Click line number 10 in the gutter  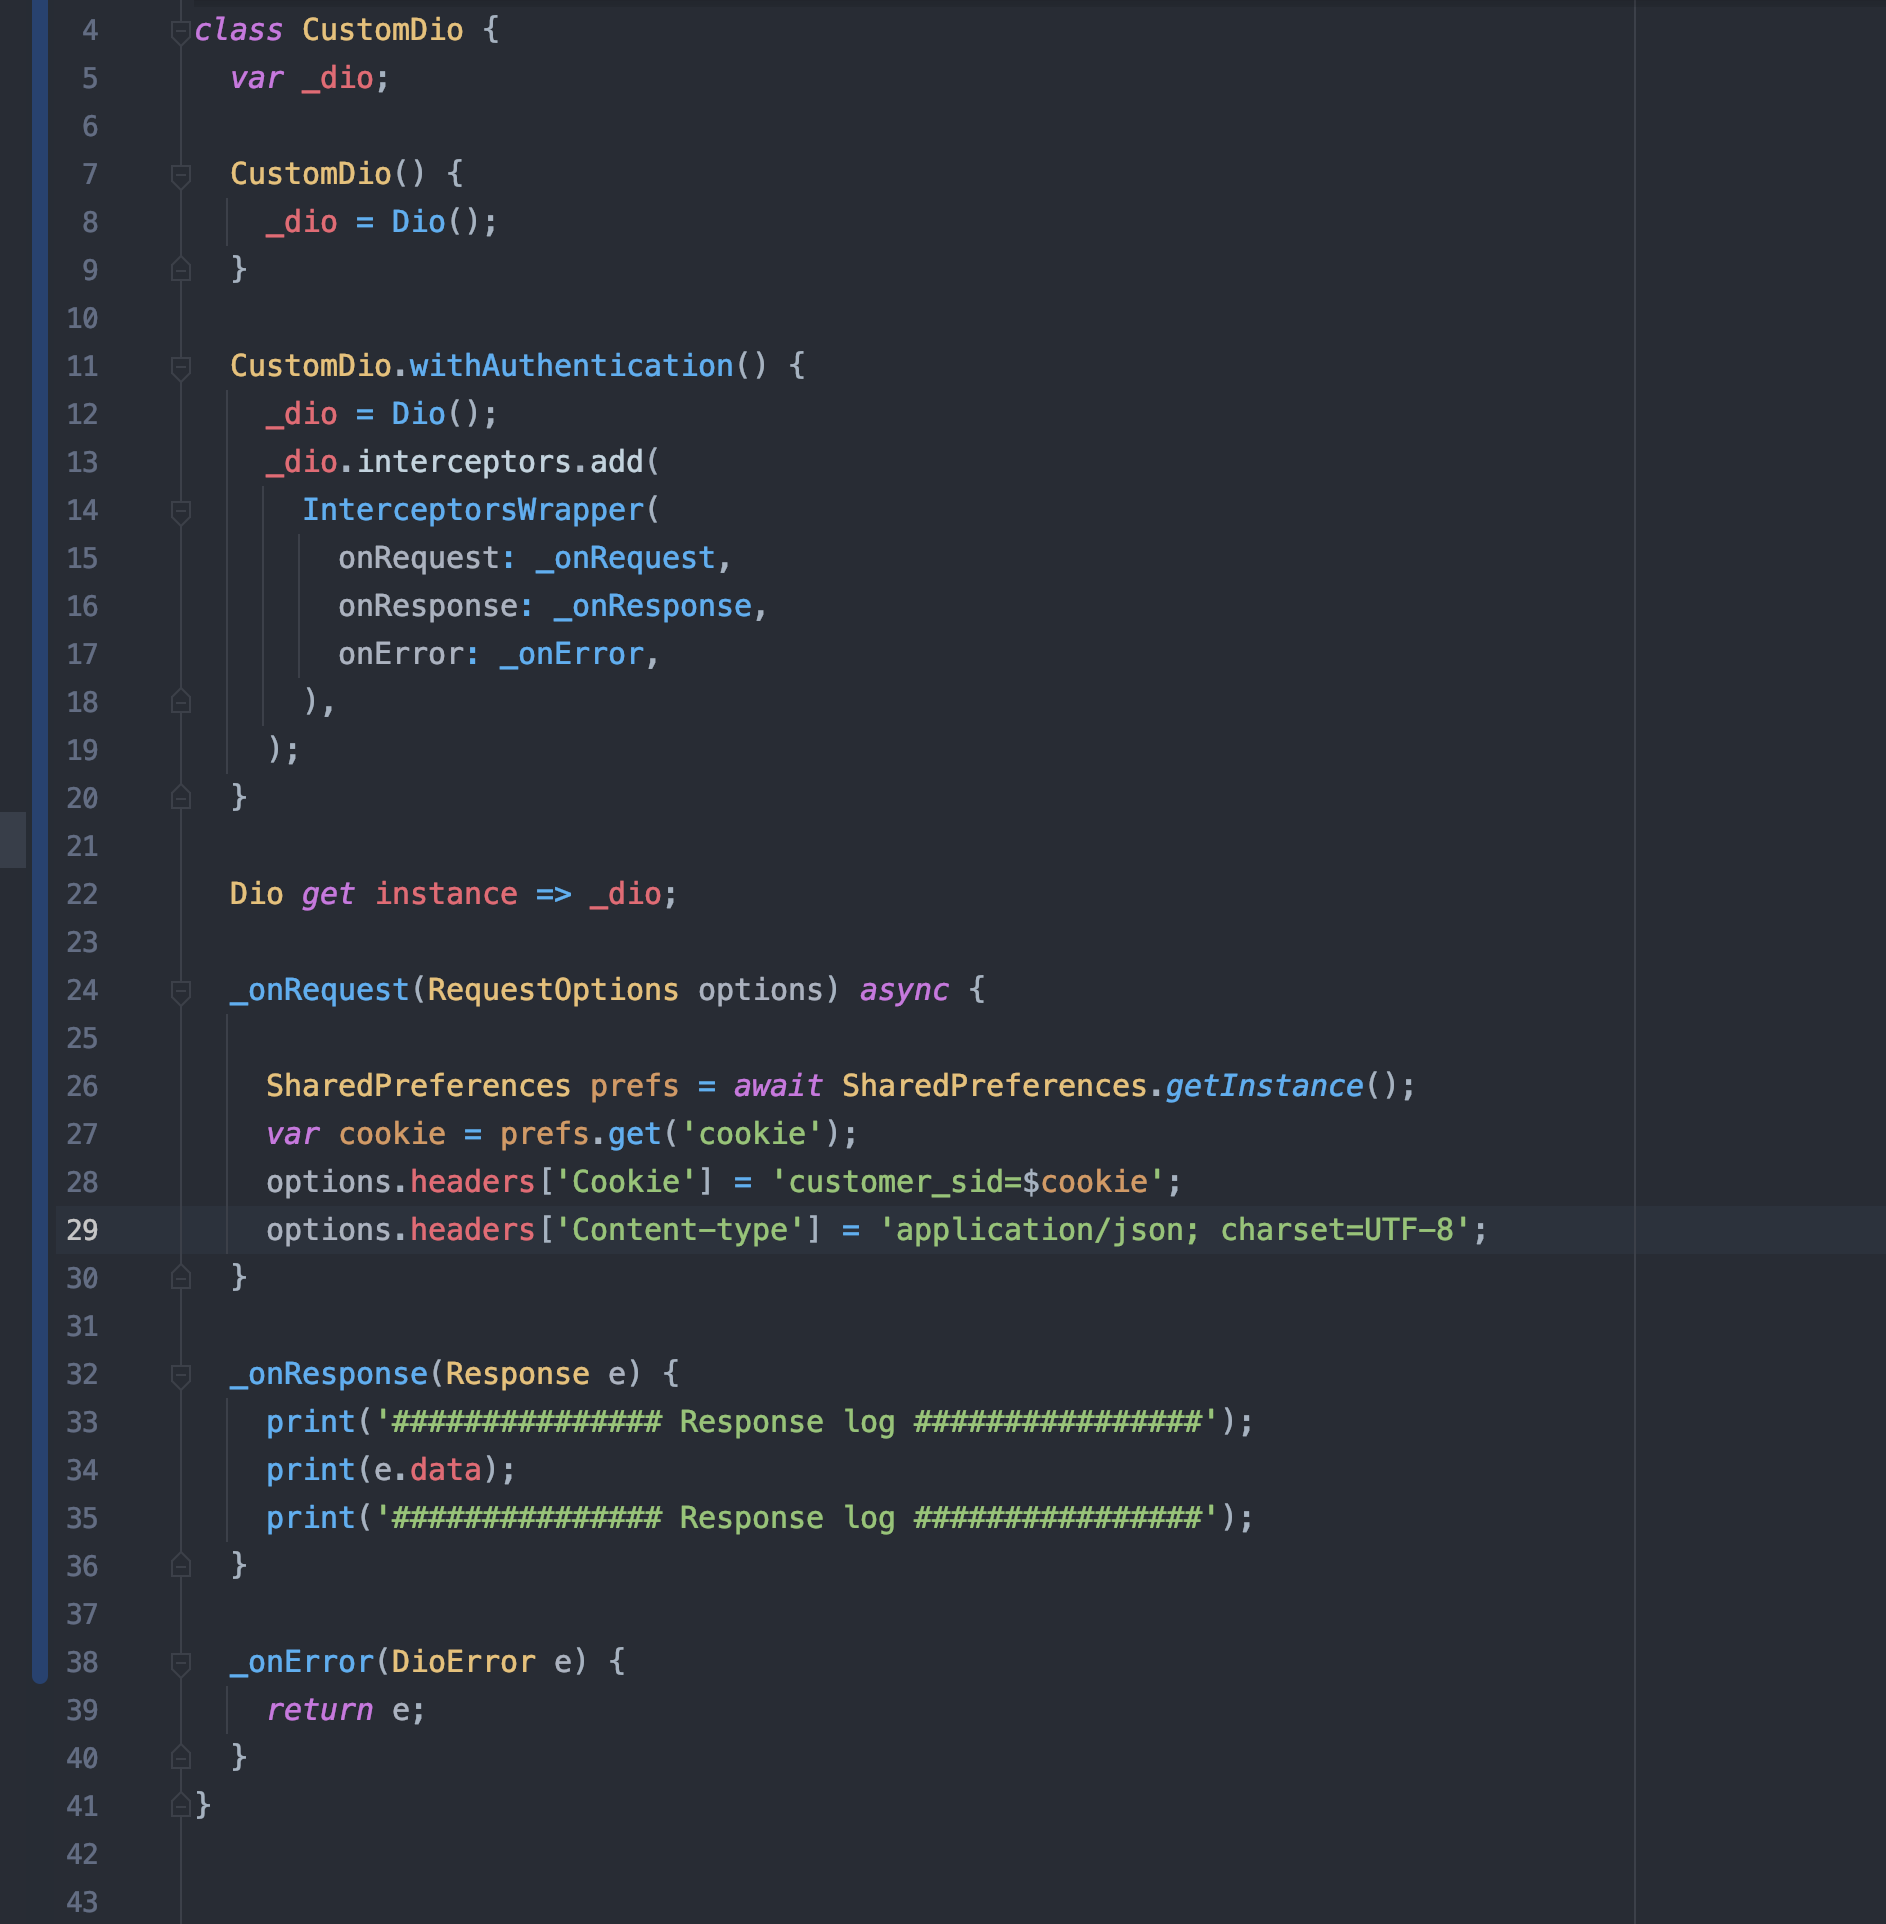click(x=82, y=318)
